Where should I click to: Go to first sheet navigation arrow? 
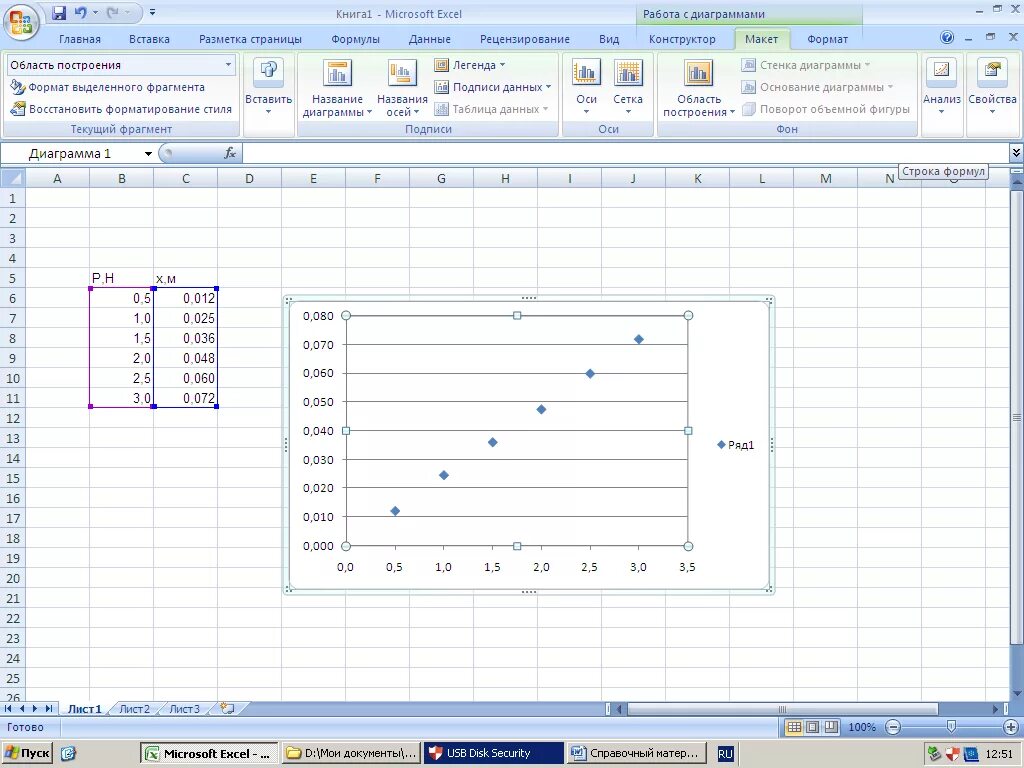tap(8, 709)
